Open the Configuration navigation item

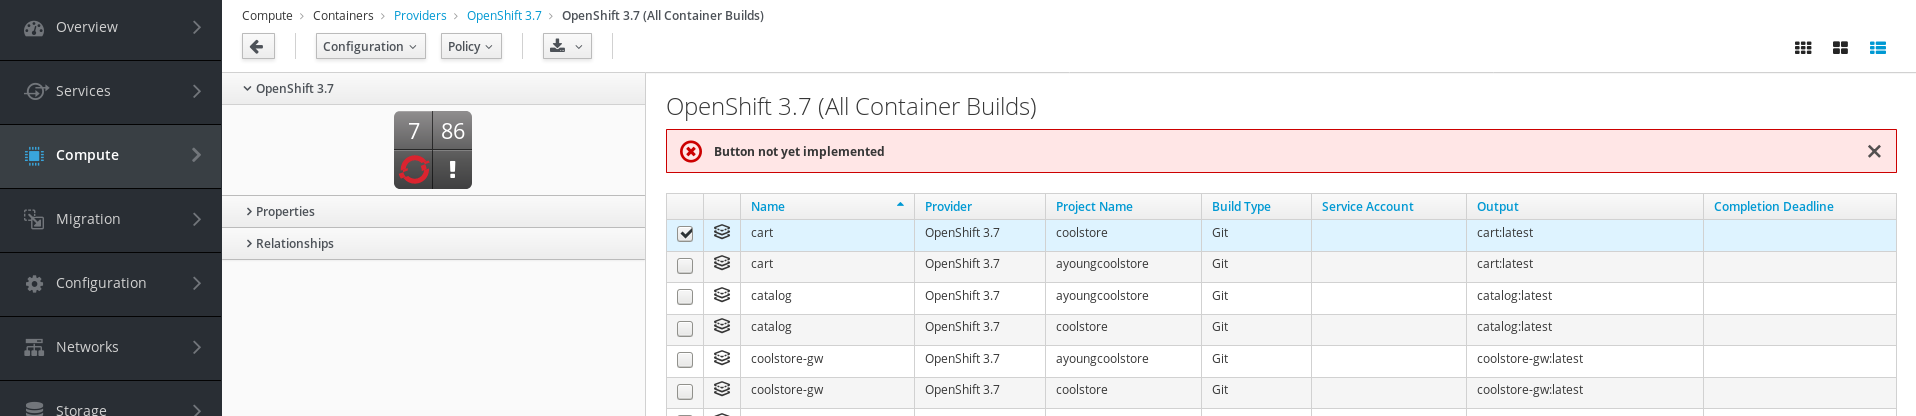(110, 284)
